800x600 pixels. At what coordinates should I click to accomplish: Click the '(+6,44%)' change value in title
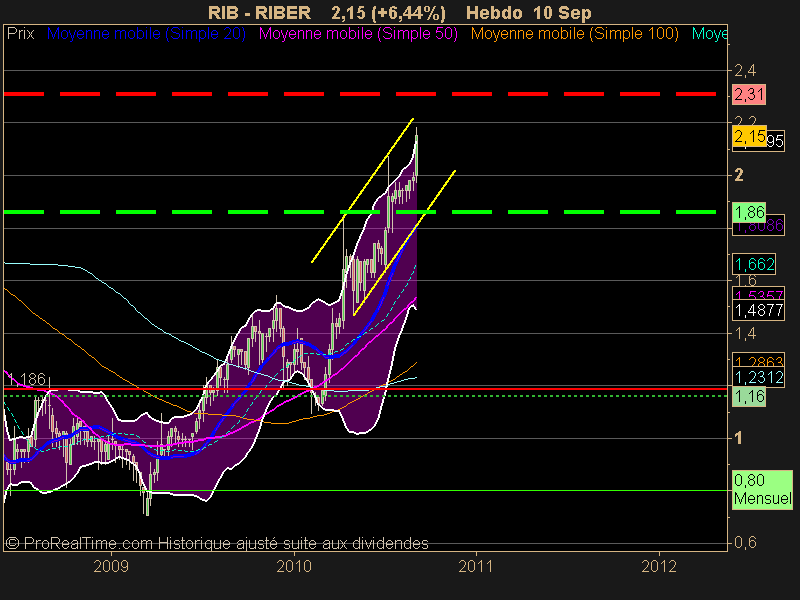[x=408, y=12]
